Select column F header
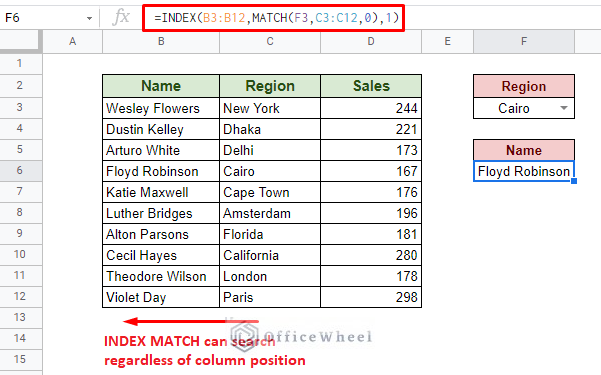 (x=524, y=41)
